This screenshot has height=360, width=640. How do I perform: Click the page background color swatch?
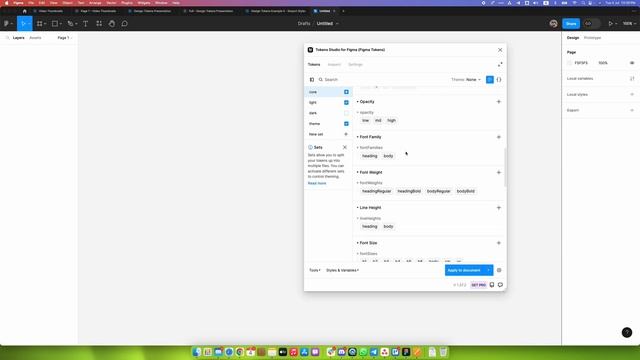pos(569,63)
